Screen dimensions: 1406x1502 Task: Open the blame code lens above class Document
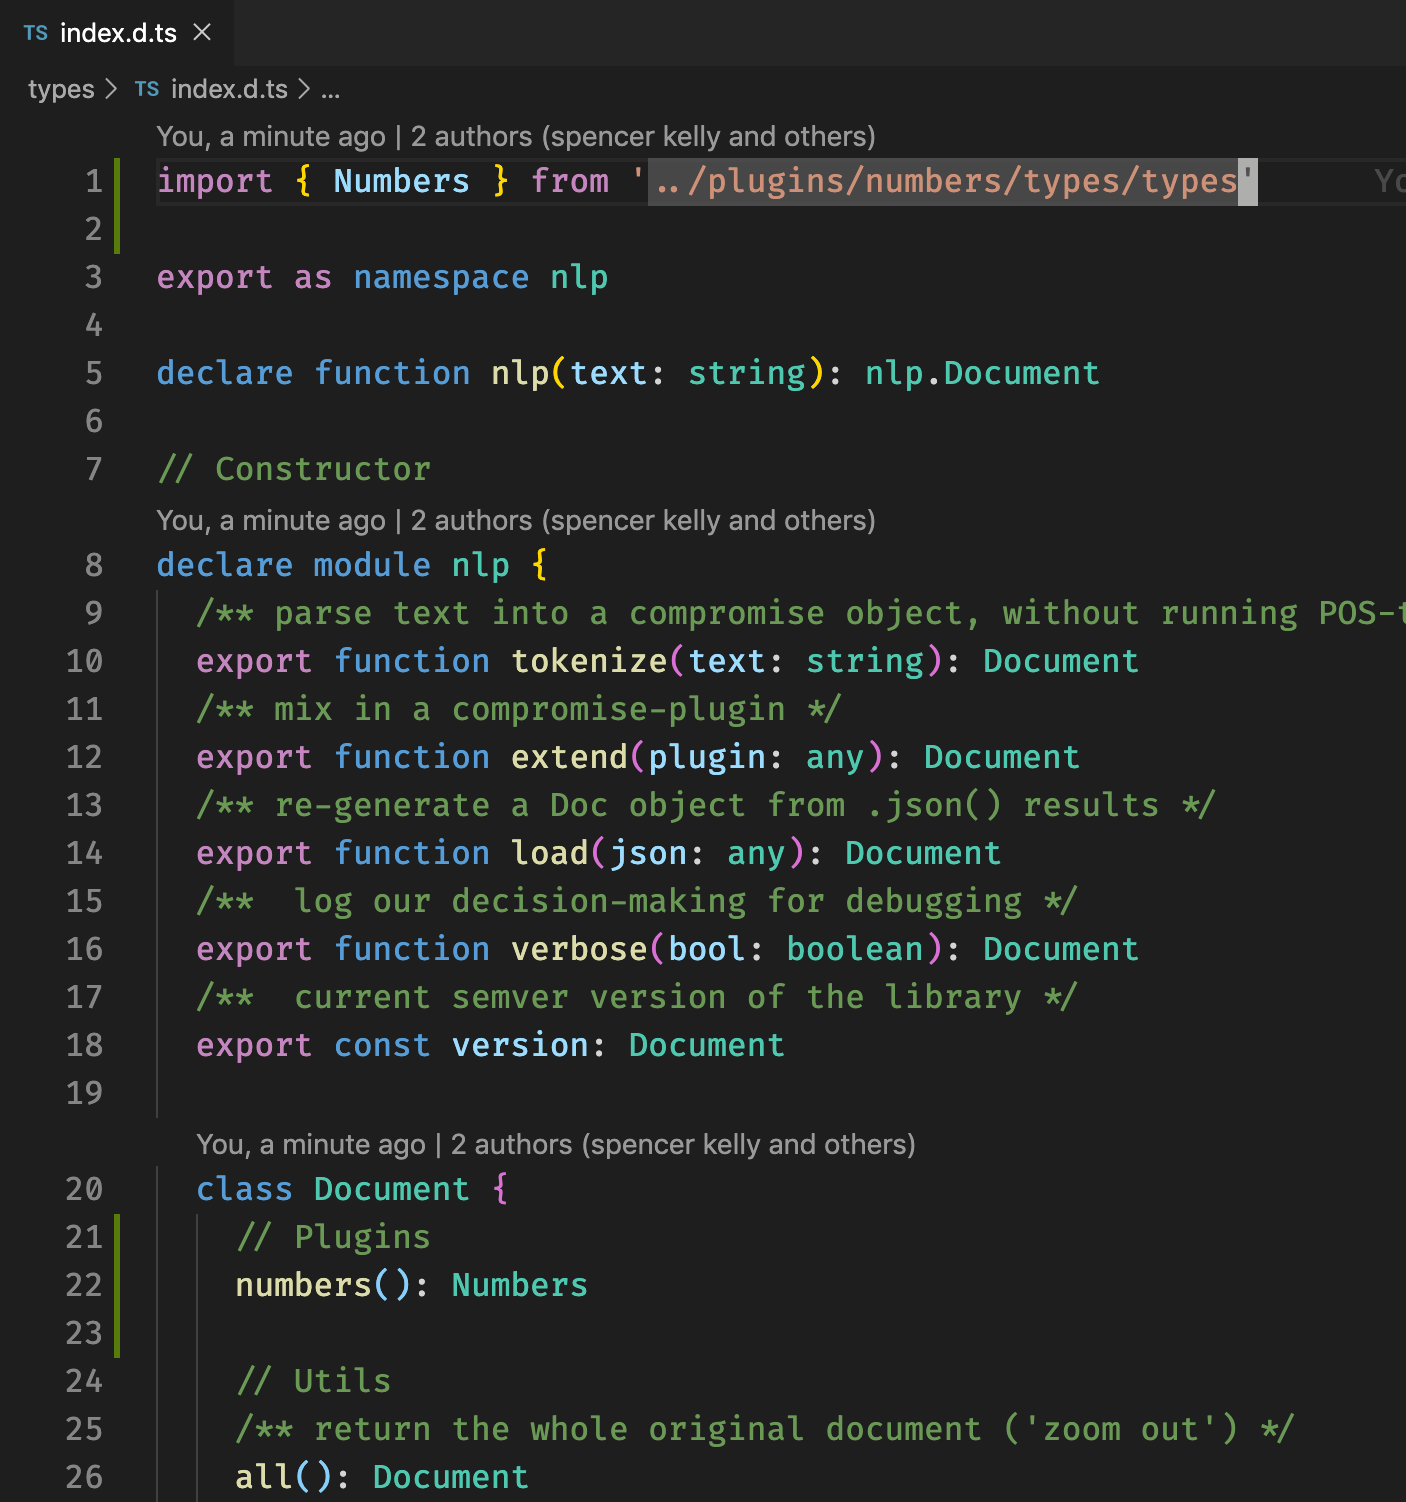[556, 1144]
